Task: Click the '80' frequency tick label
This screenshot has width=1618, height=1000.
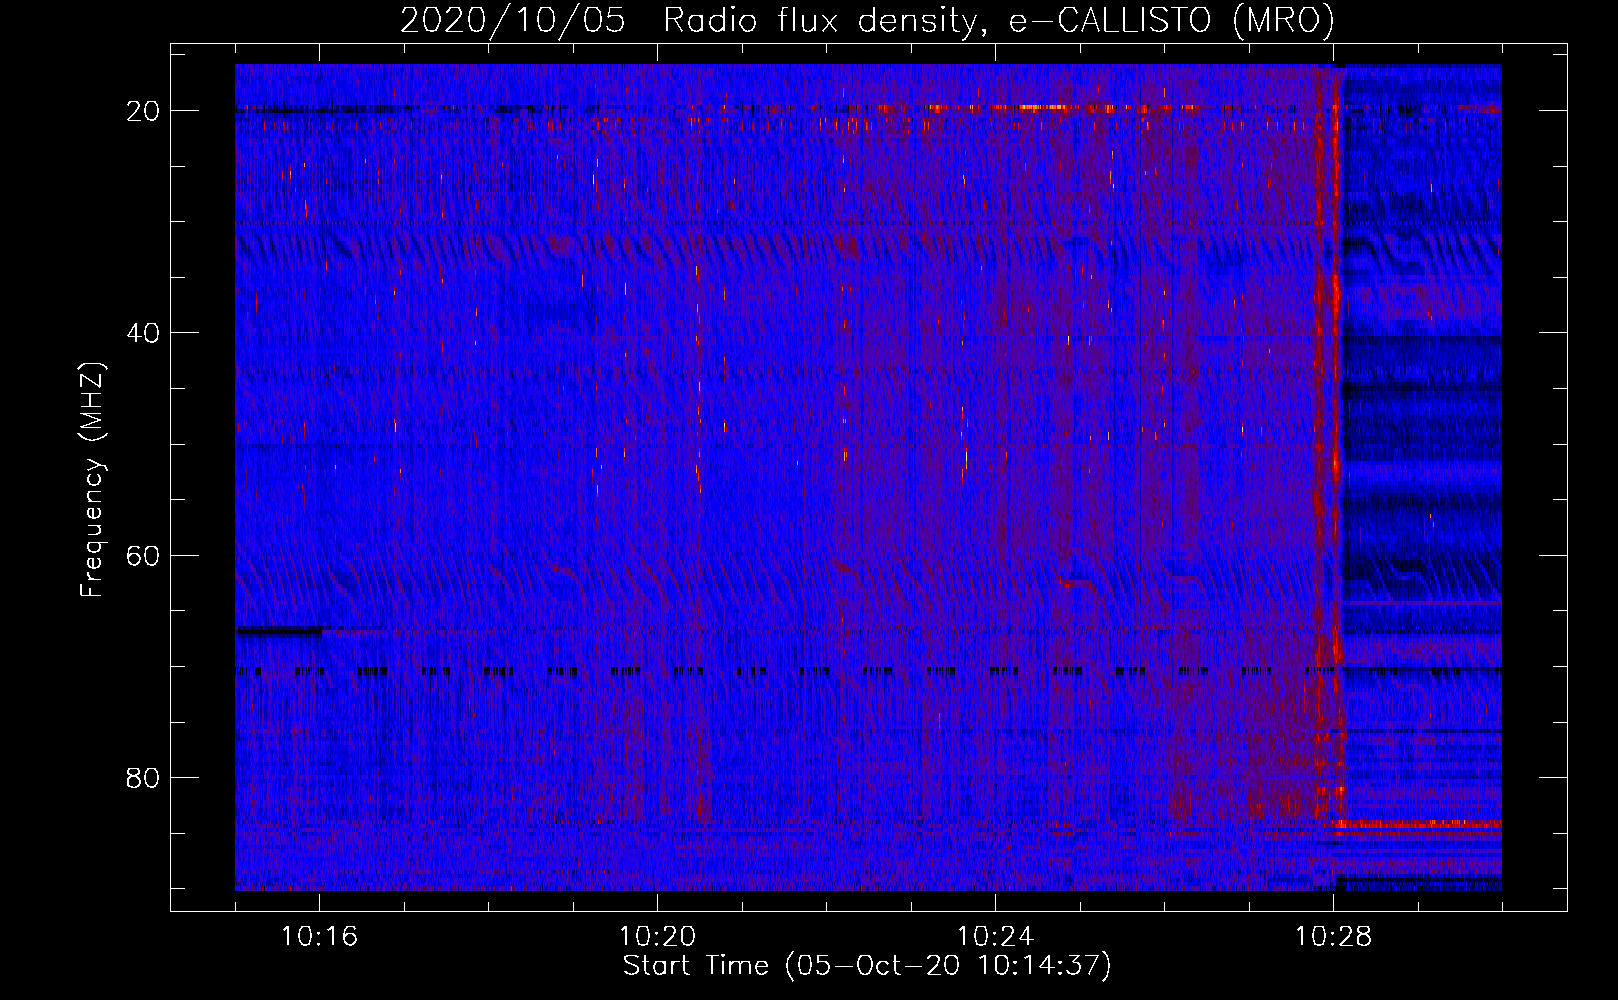Action: pos(143,777)
